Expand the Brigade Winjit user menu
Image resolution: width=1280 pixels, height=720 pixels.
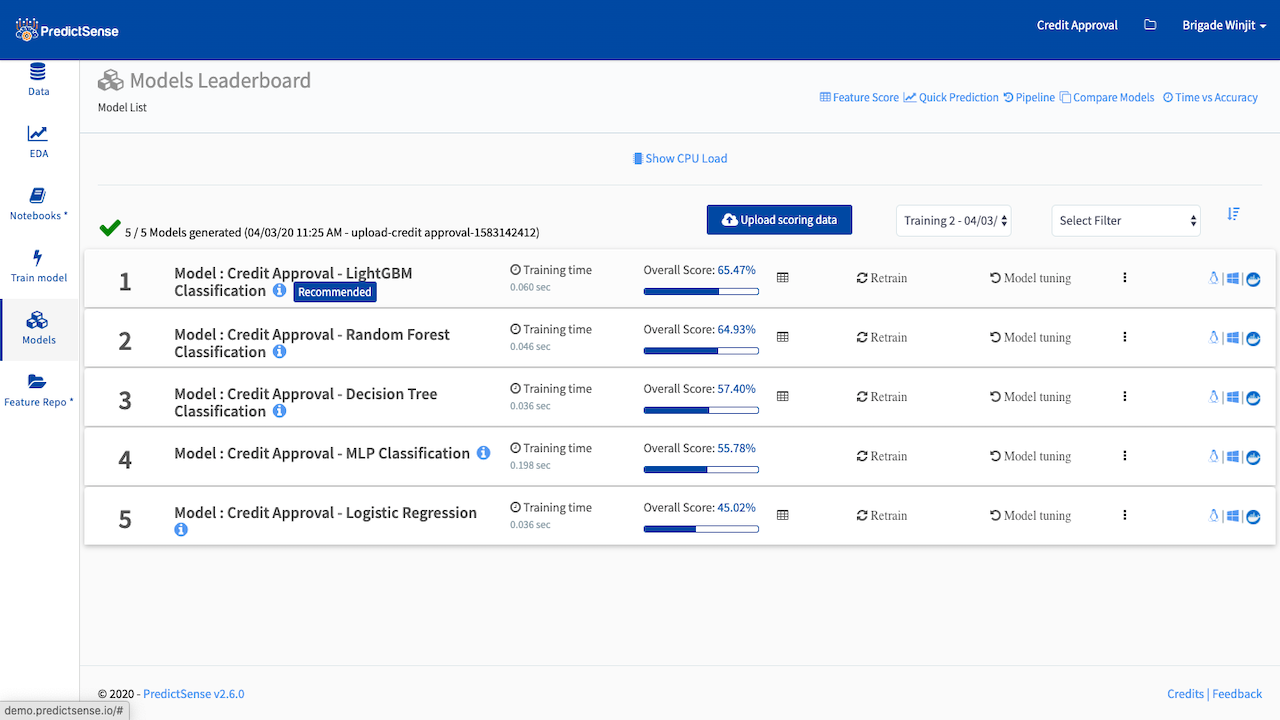[1224, 25]
